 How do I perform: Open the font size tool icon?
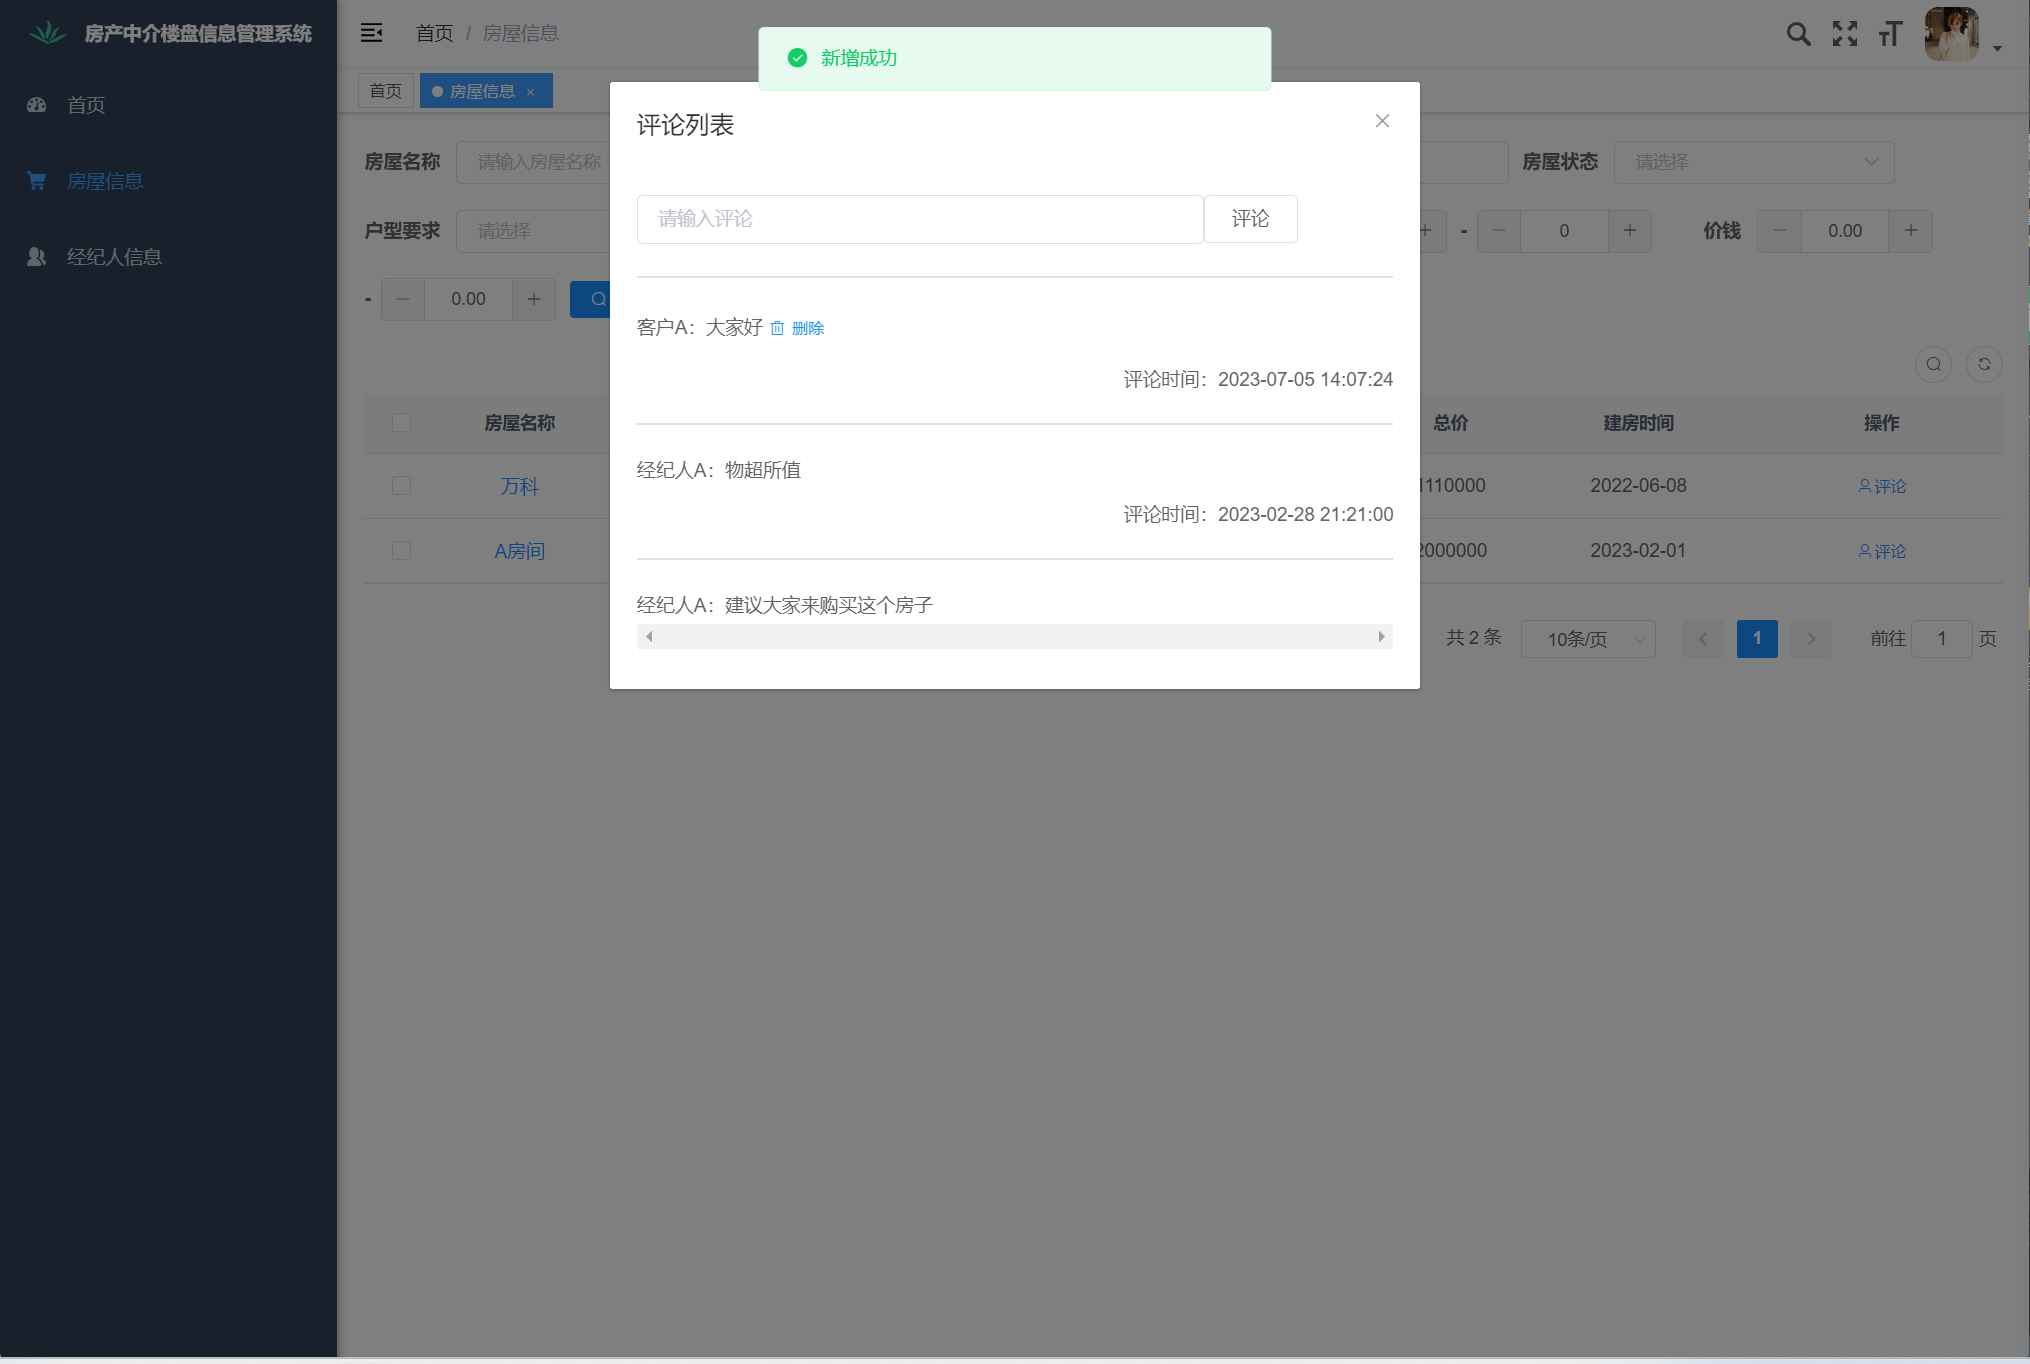(1890, 34)
